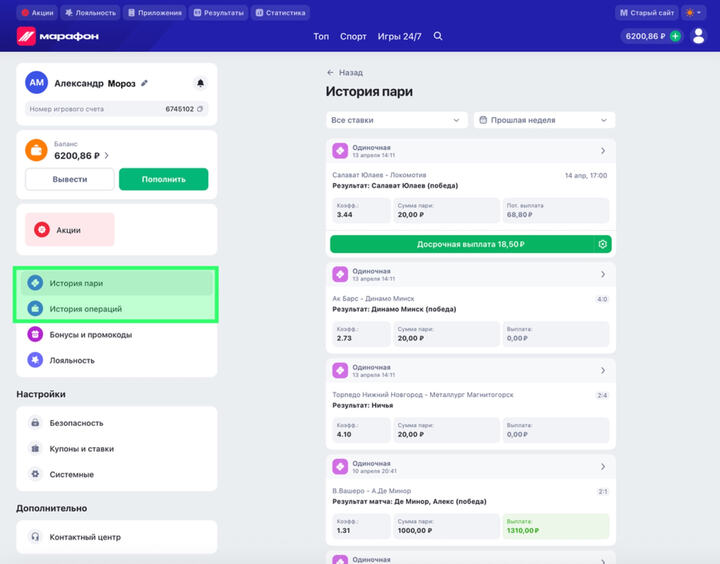Click the AM avatar circle

pyautogui.click(x=36, y=83)
